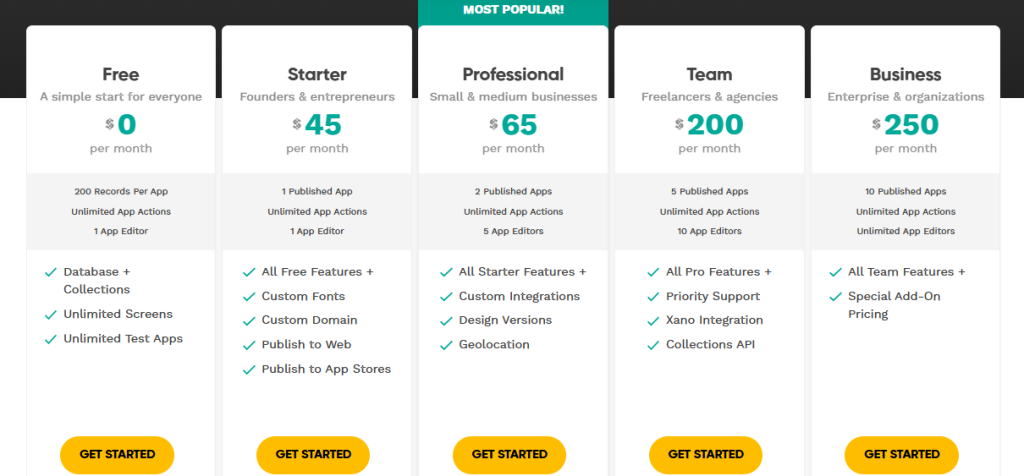Click checkmark icon beside Custom Fonts
Image resolution: width=1024 pixels, height=476 pixels.
click(247, 297)
